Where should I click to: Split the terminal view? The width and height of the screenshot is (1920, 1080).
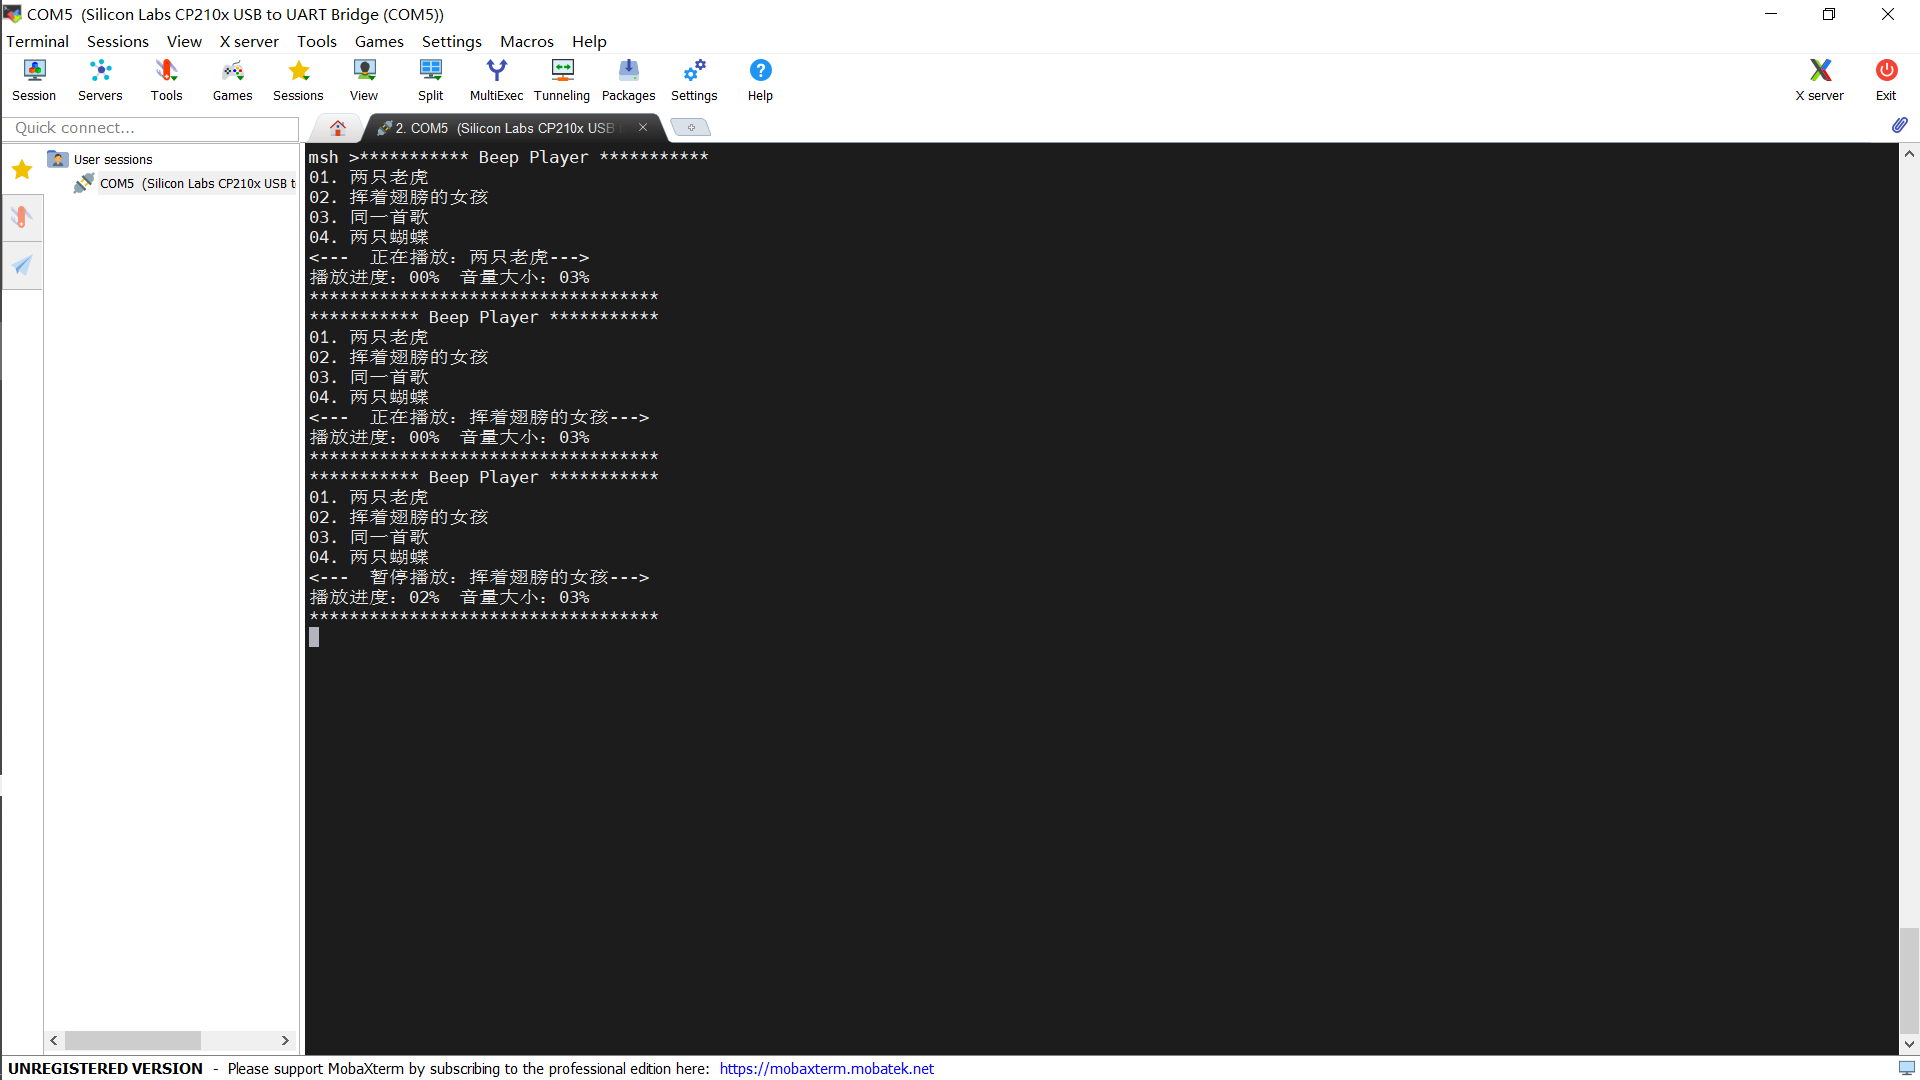pyautogui.click(x=430, y=80)
